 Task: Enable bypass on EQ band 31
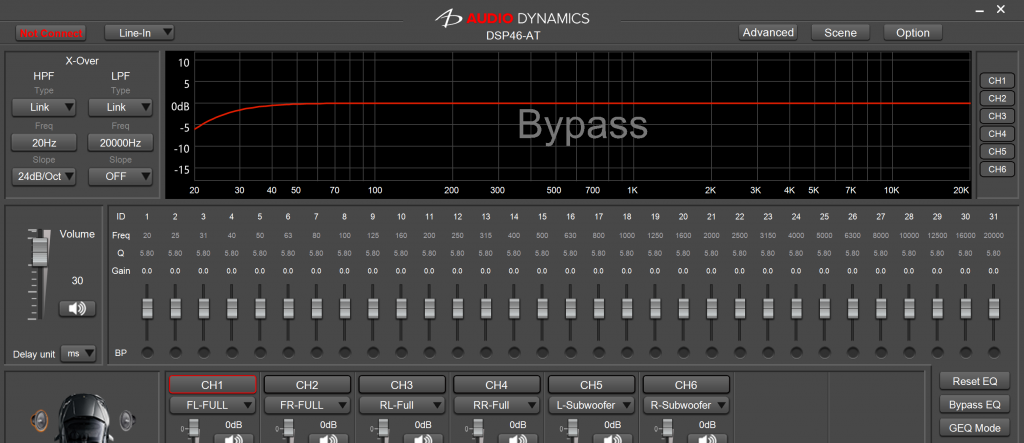point(994,352)
